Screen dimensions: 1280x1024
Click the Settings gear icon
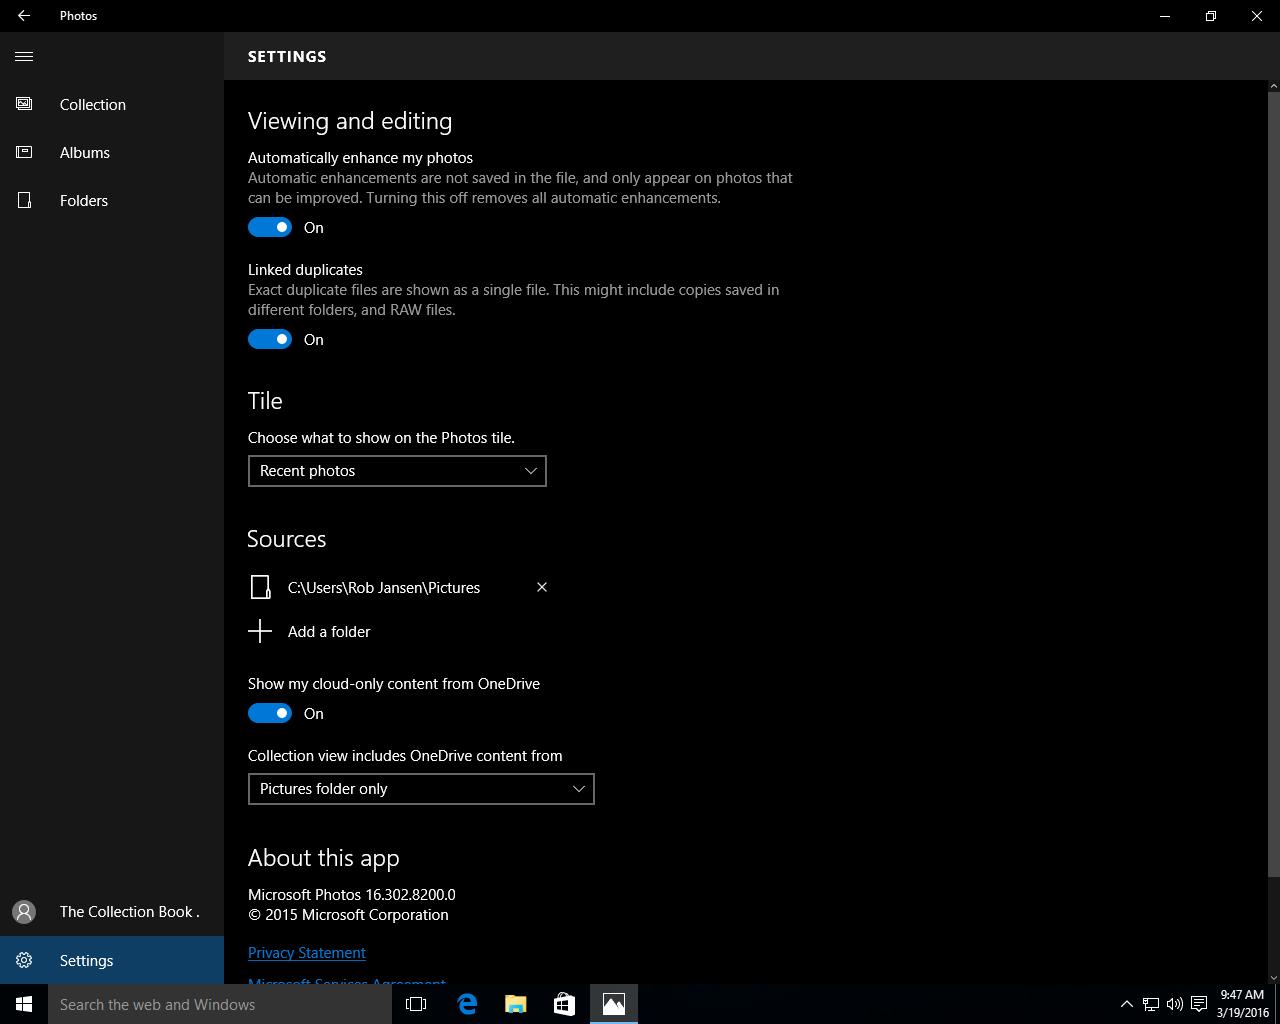pos(24,960)
